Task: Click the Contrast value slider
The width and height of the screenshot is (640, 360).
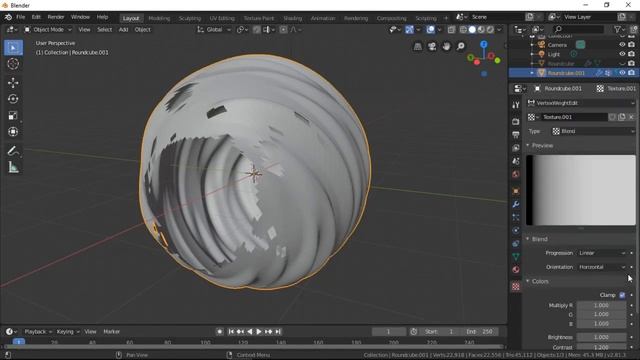Action: click(x=601, y=347)
